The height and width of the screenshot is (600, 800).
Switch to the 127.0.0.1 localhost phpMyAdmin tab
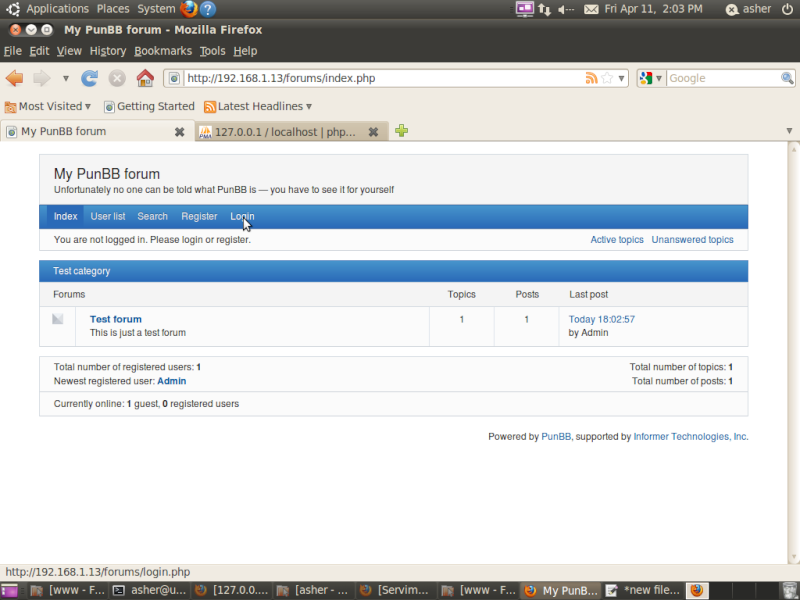click(x=291, y=132)
